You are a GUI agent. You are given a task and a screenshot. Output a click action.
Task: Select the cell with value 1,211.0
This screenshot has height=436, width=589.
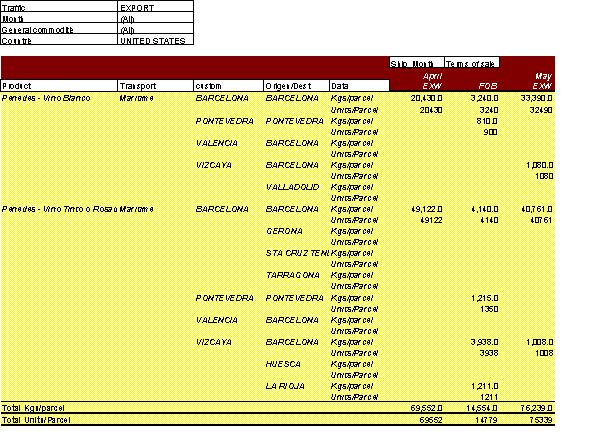point(485,386)
